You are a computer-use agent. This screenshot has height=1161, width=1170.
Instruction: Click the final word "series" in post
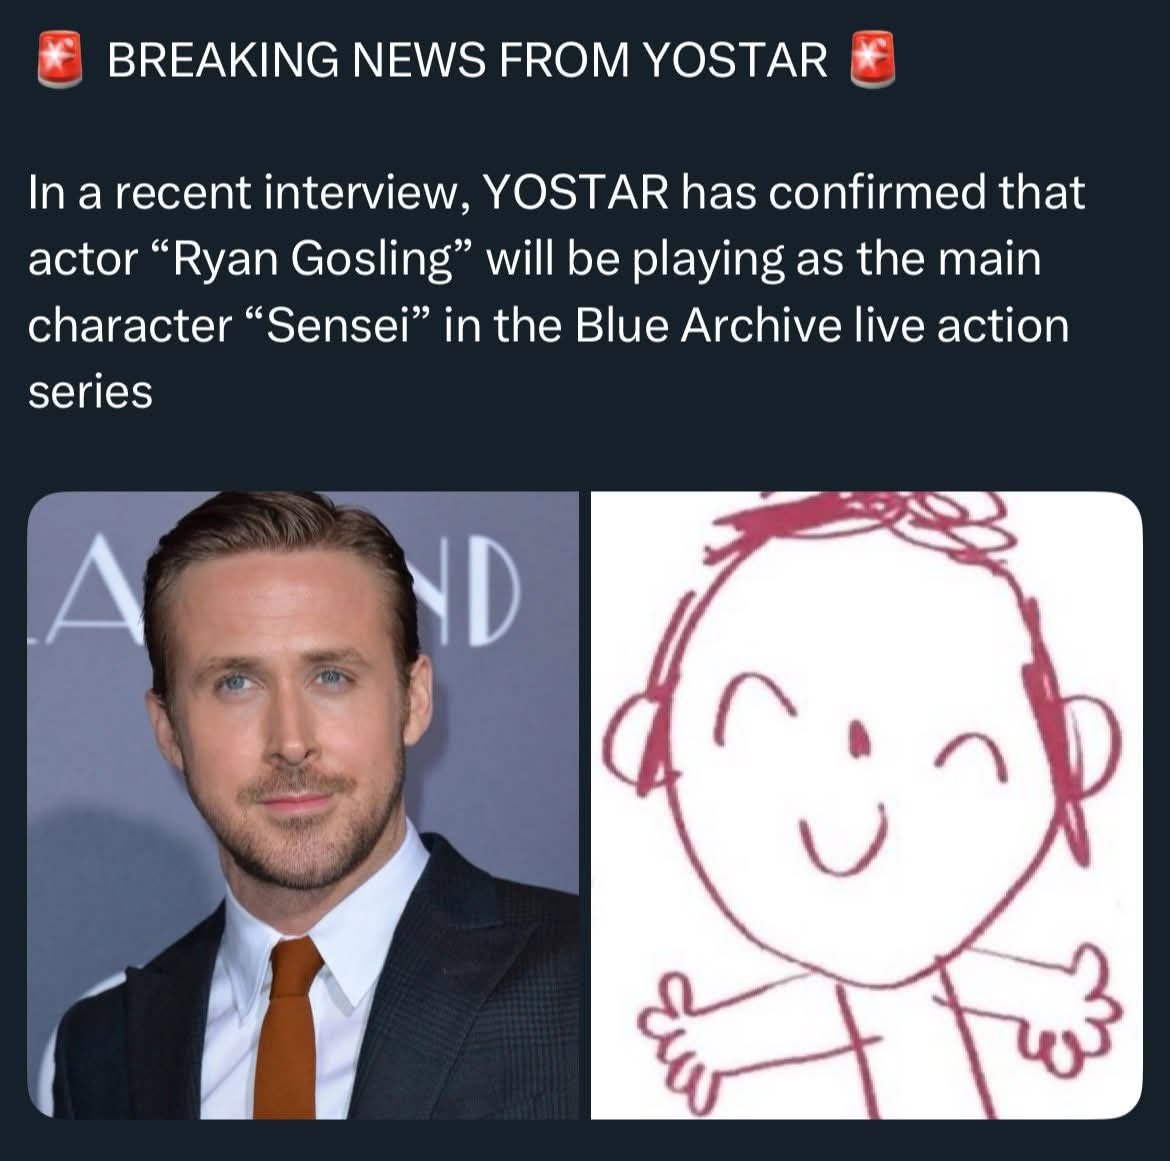[x=90, y=392]
